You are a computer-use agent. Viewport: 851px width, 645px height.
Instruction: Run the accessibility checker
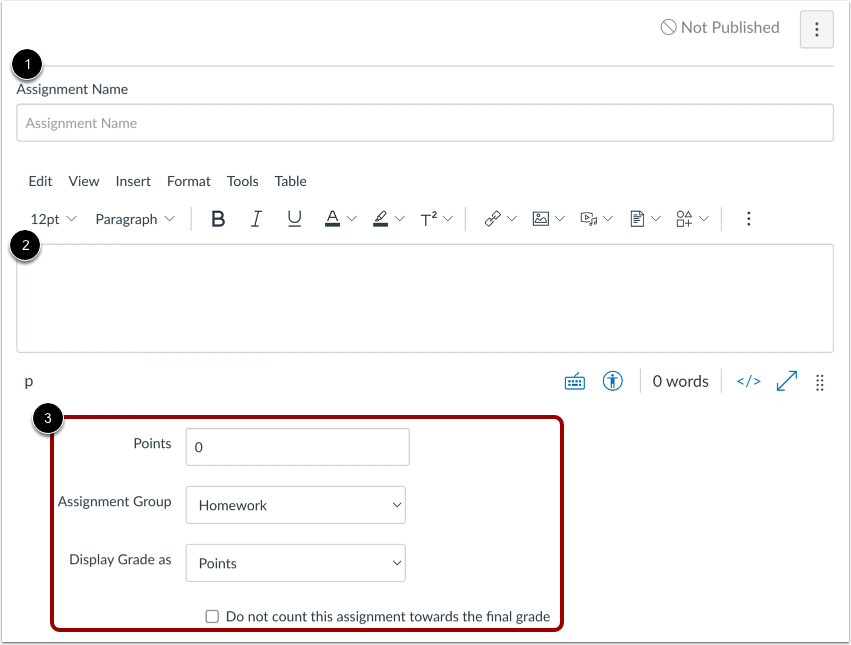pos(612,381)
